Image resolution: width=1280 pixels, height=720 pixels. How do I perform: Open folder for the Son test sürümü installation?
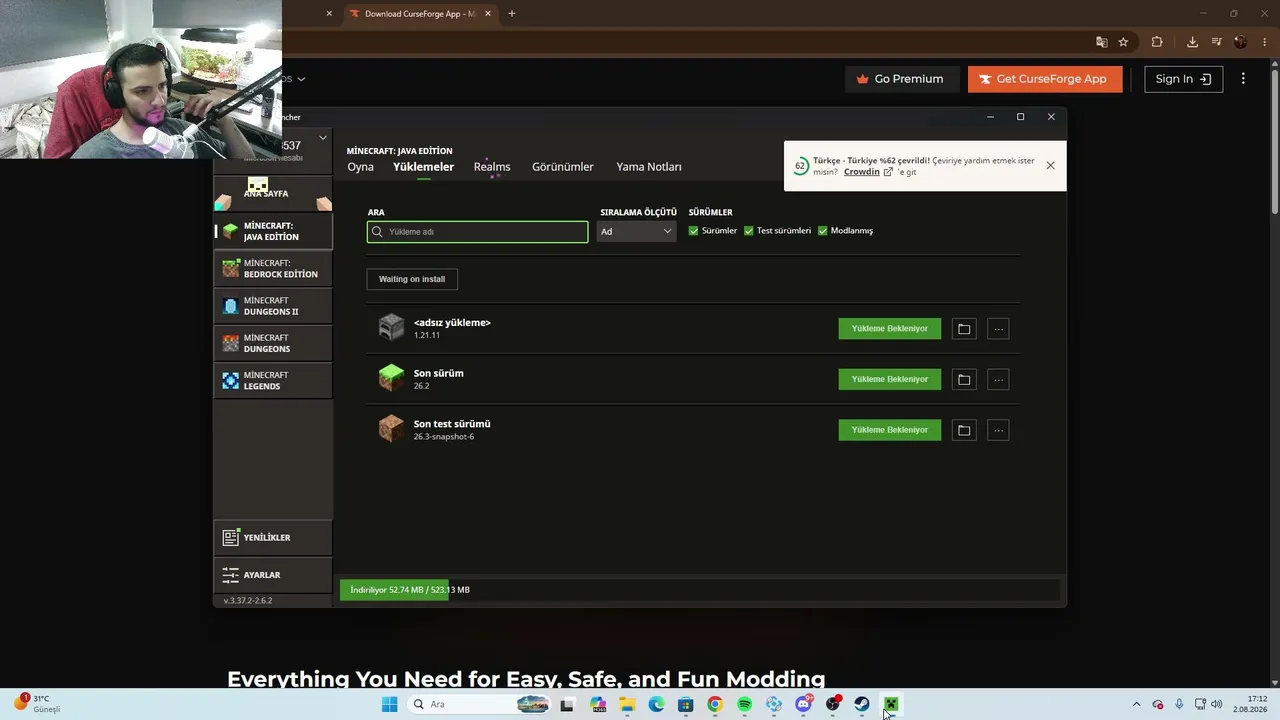964,430
